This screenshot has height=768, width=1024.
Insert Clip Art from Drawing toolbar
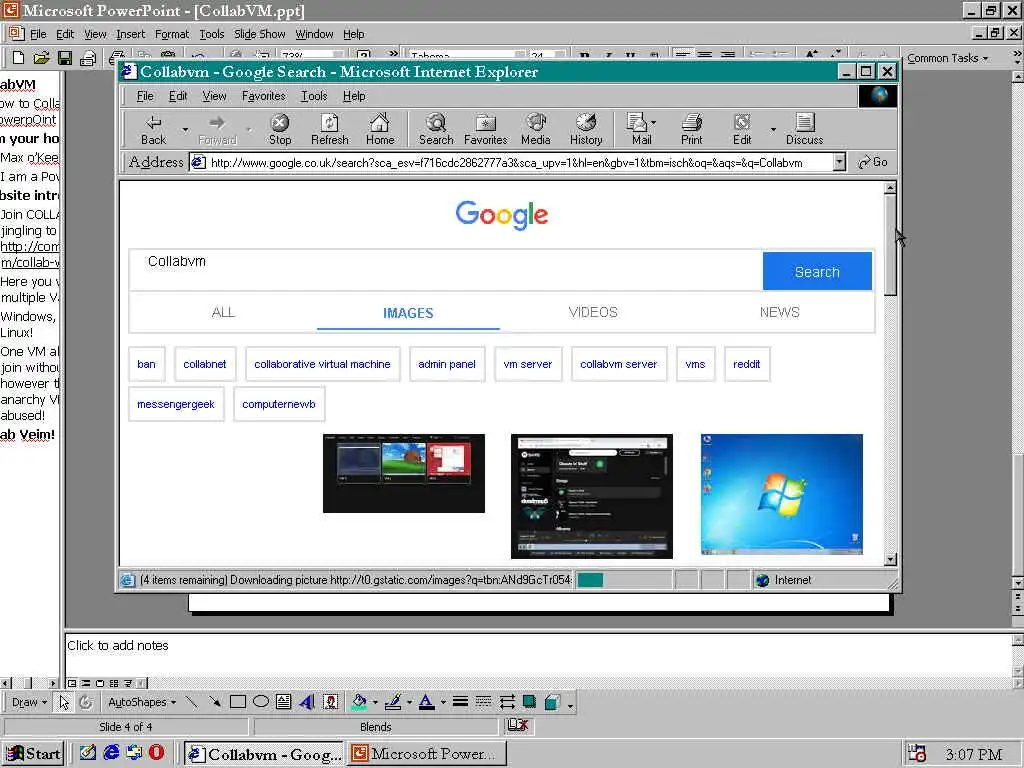[331, 702]
